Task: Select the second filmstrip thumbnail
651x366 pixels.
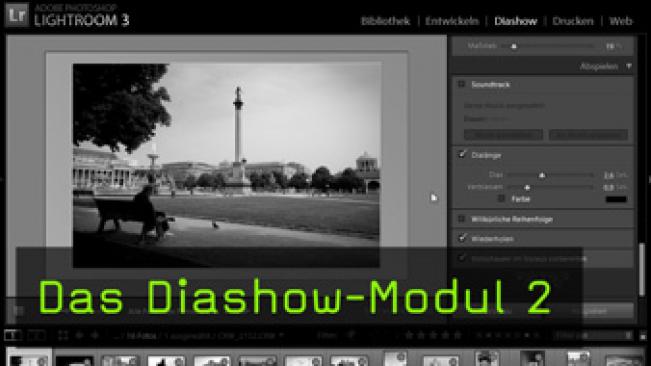Action: tap(75, 360)
